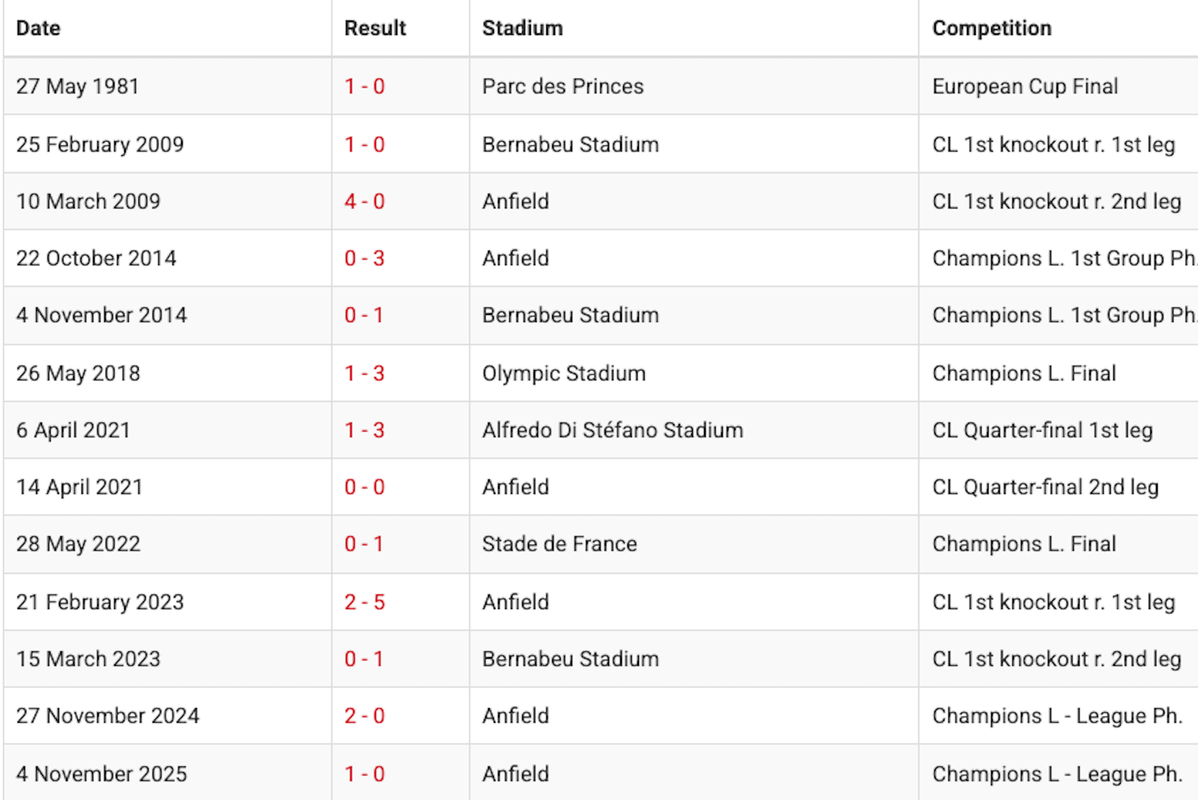Click the Competition column header
Screen dimensions: 1198x800
click(x=991, y=29)
